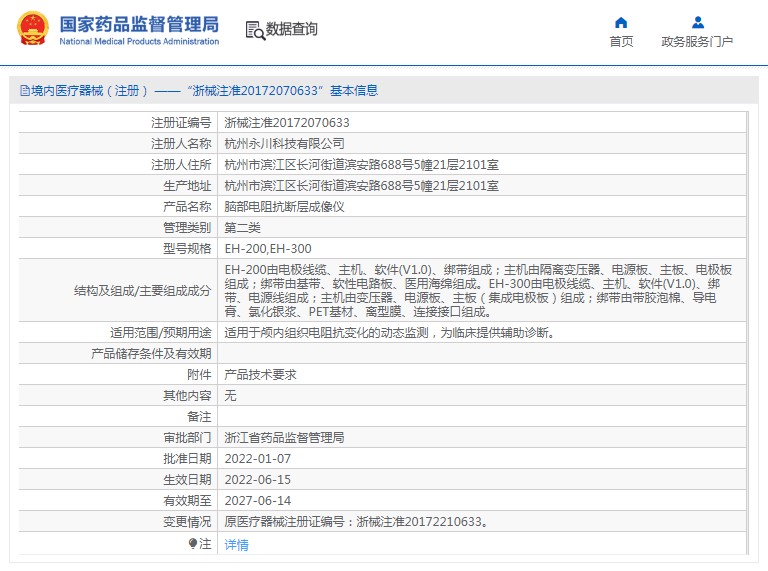This screenshot has width=768, height=571.
Task: Click the 注册人名称 row label
Action: tap(181, 143)
